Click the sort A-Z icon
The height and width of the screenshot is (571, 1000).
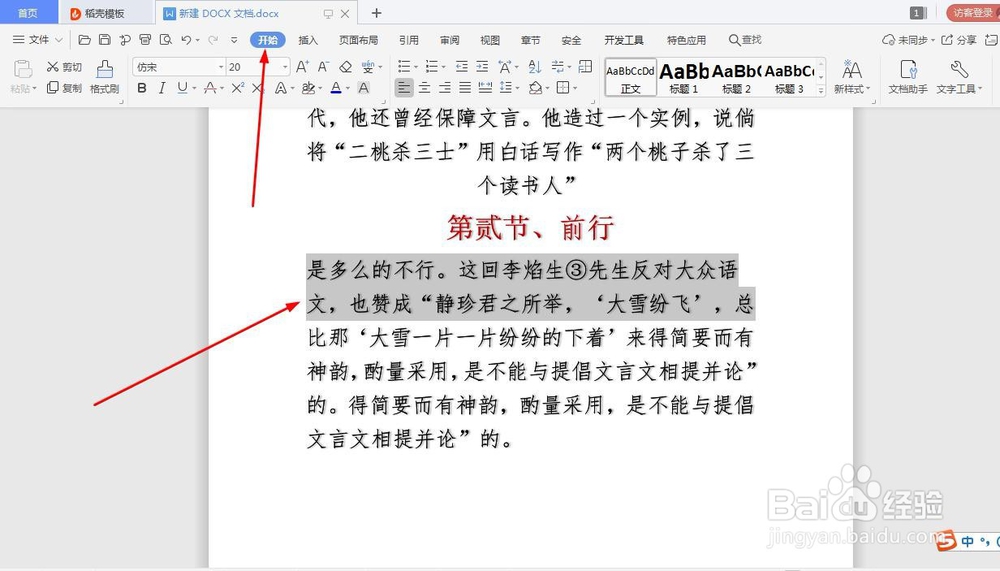(x=534, y=66)
